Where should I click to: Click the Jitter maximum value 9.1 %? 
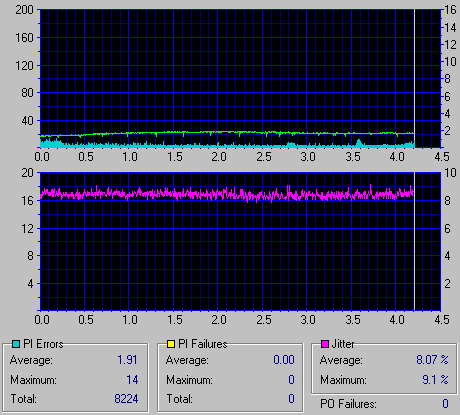coord(435,380)
